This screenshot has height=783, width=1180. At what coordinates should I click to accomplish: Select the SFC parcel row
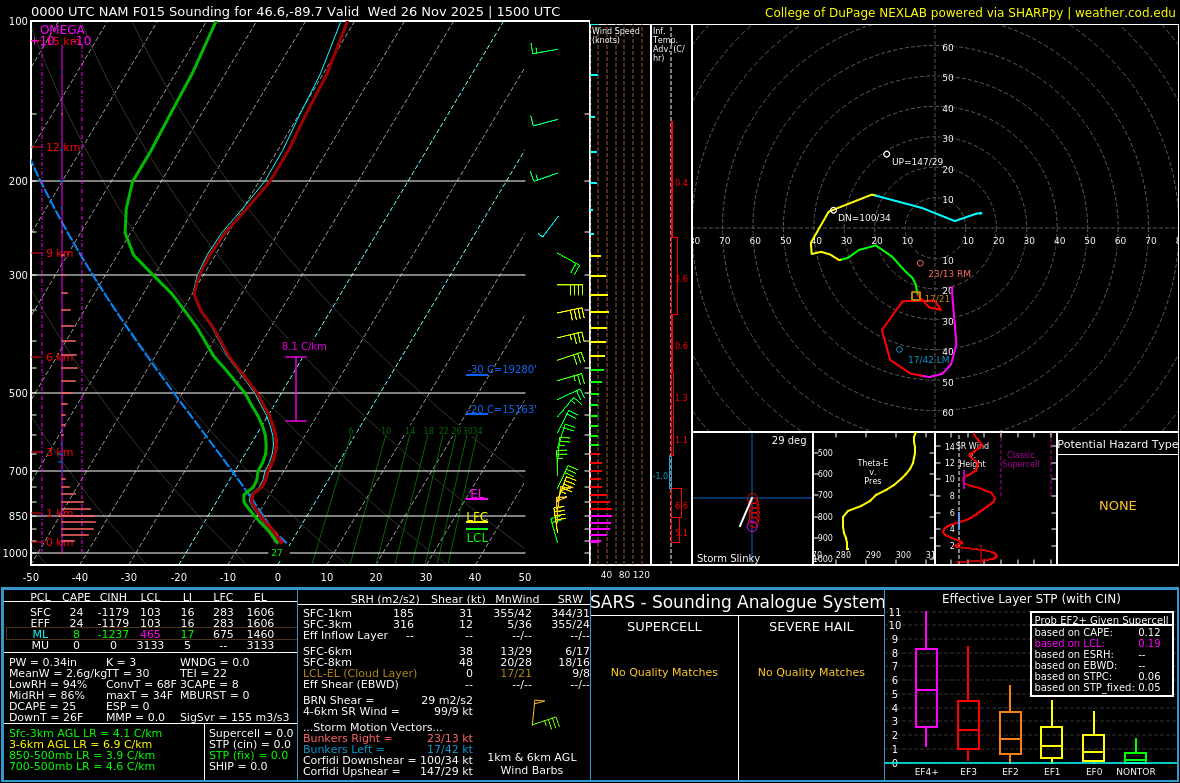[x=151, y=612]
